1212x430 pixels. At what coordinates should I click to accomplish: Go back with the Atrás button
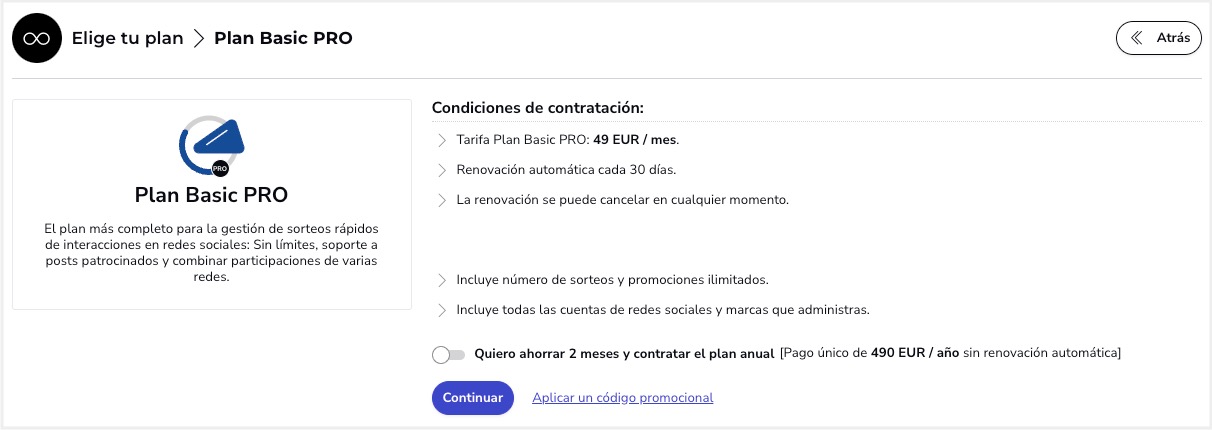click(x=1159, y=38)
